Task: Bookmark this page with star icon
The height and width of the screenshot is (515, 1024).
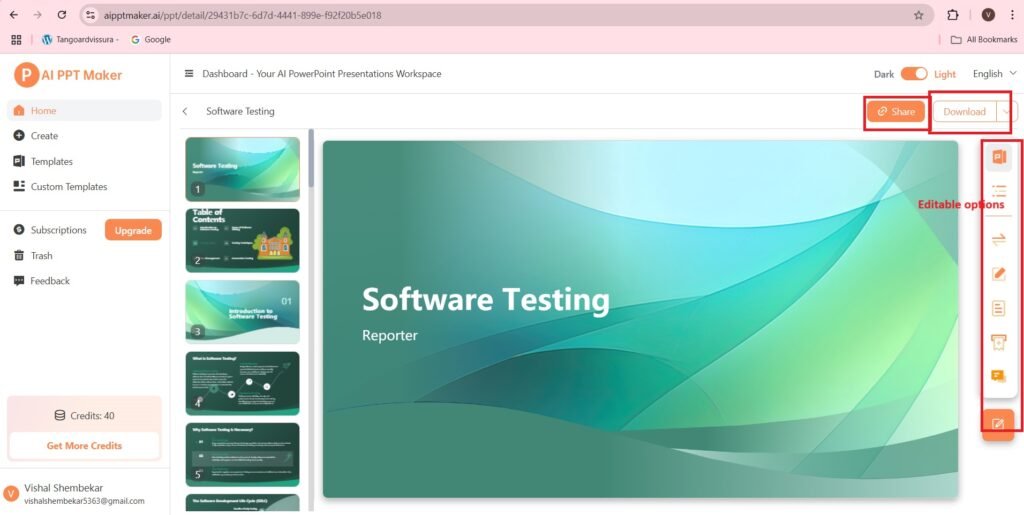Action: (x=918, y=15)
